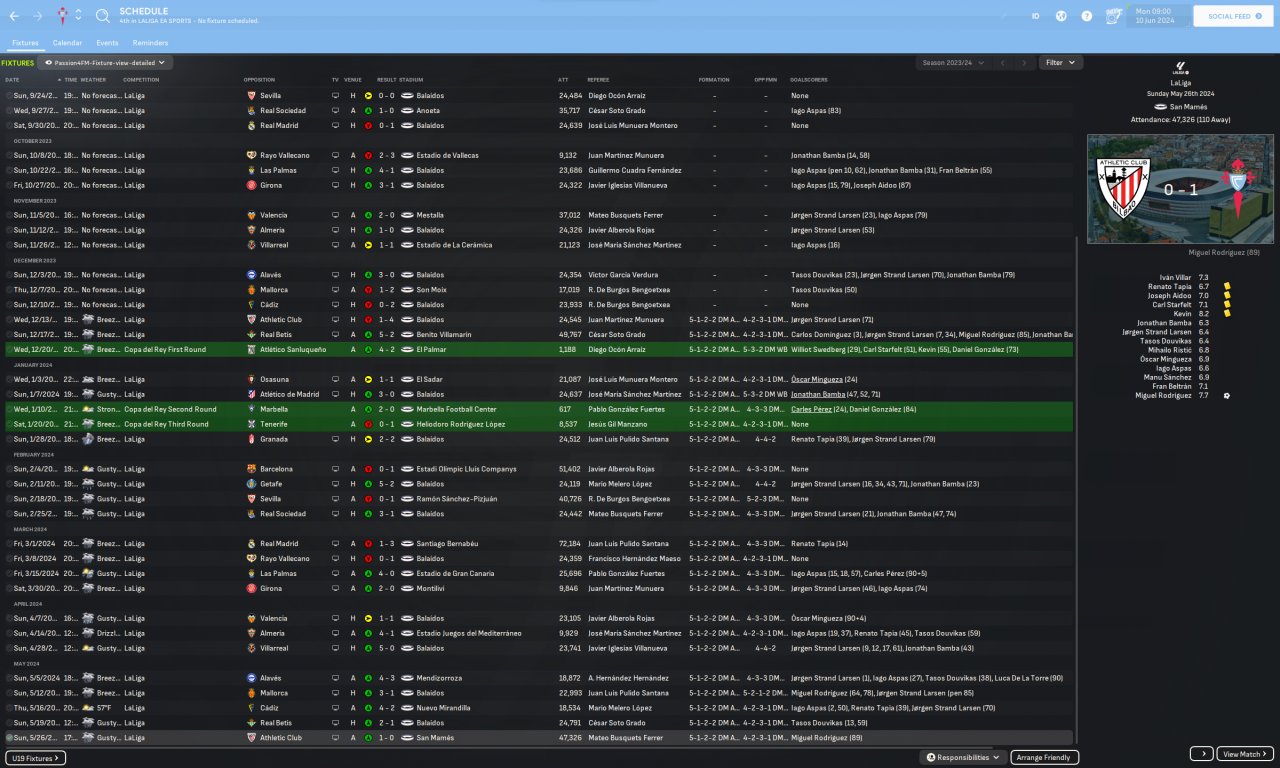
Task: Click the Granada club badge
Action: (251, 439)
